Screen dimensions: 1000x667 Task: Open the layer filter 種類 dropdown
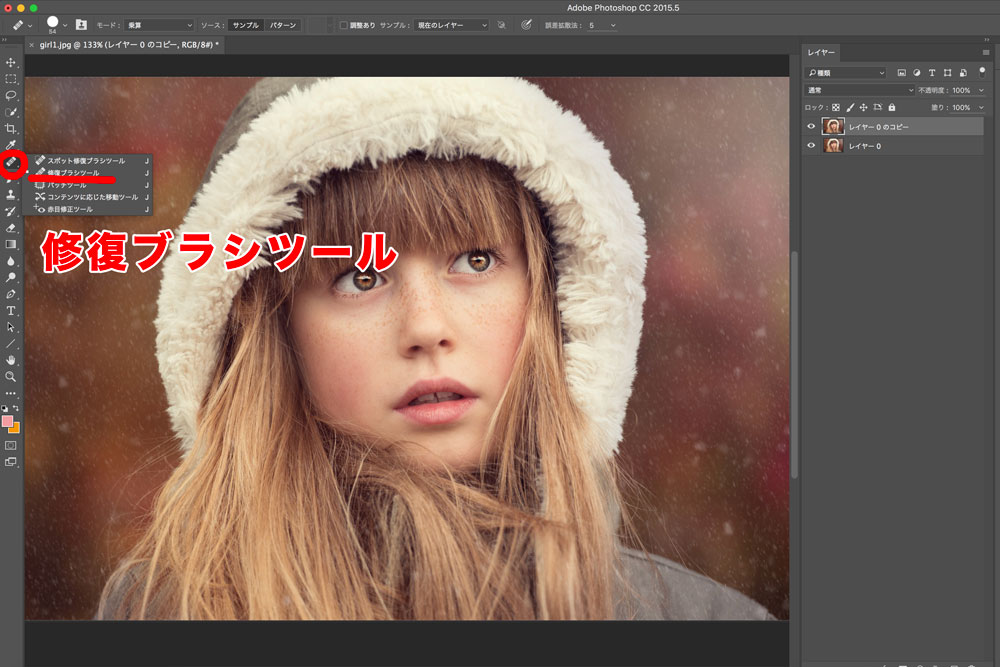(846, 73)
